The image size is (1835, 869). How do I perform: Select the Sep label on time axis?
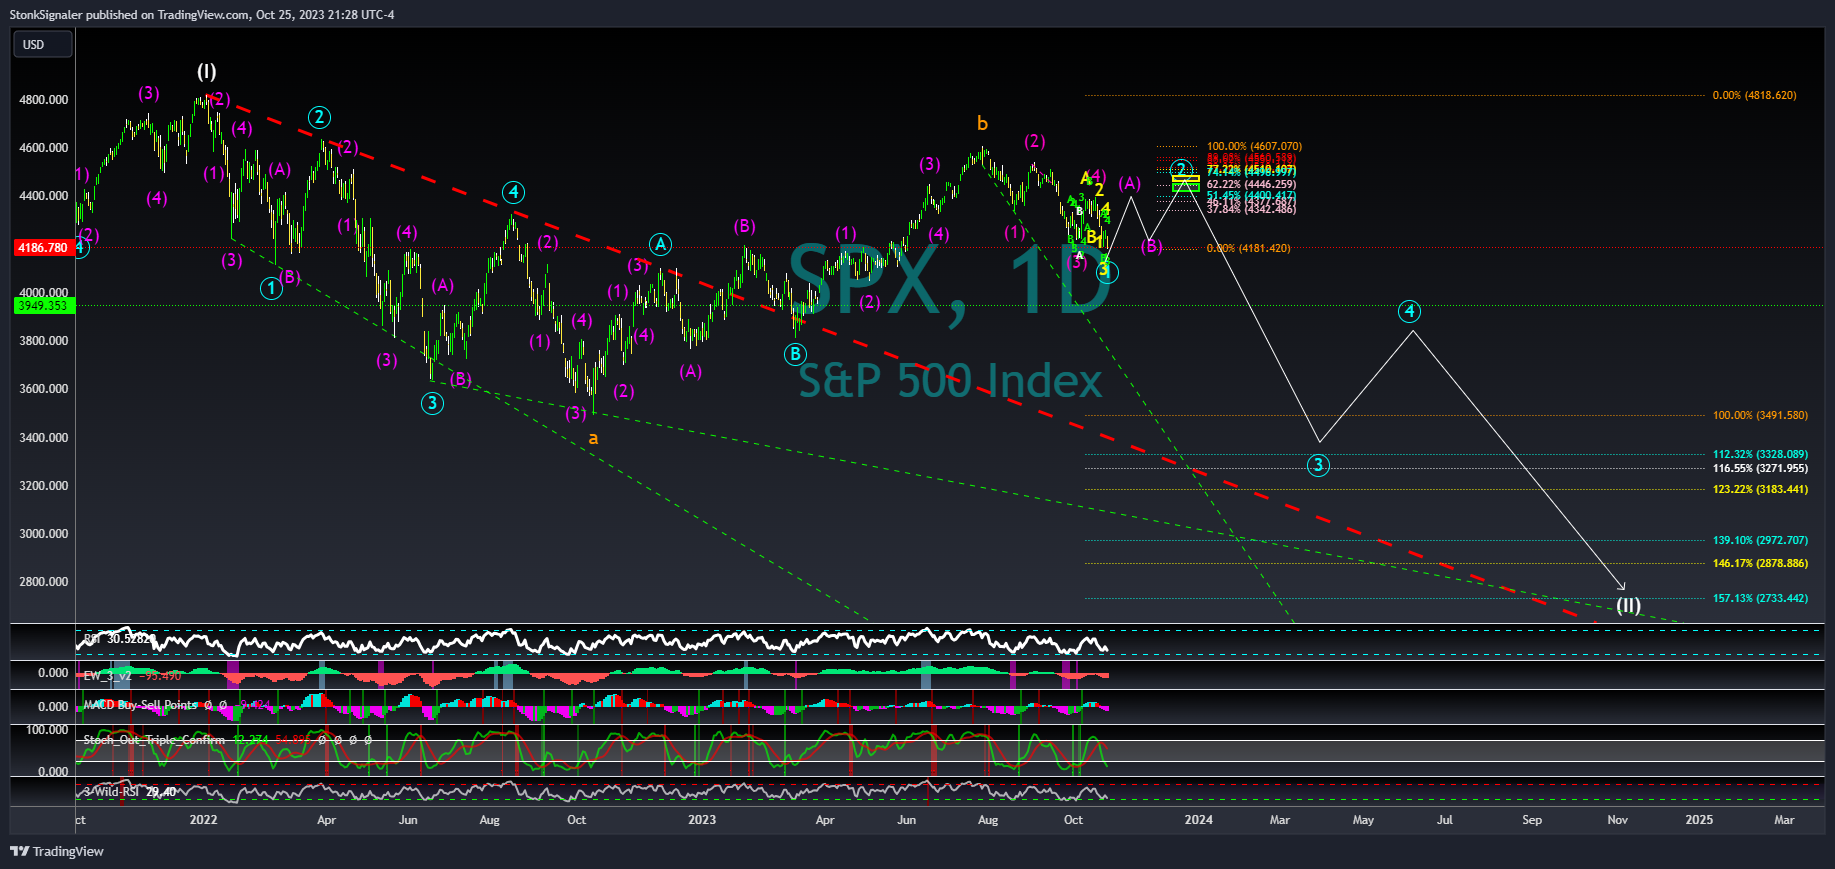(1532, 820)
